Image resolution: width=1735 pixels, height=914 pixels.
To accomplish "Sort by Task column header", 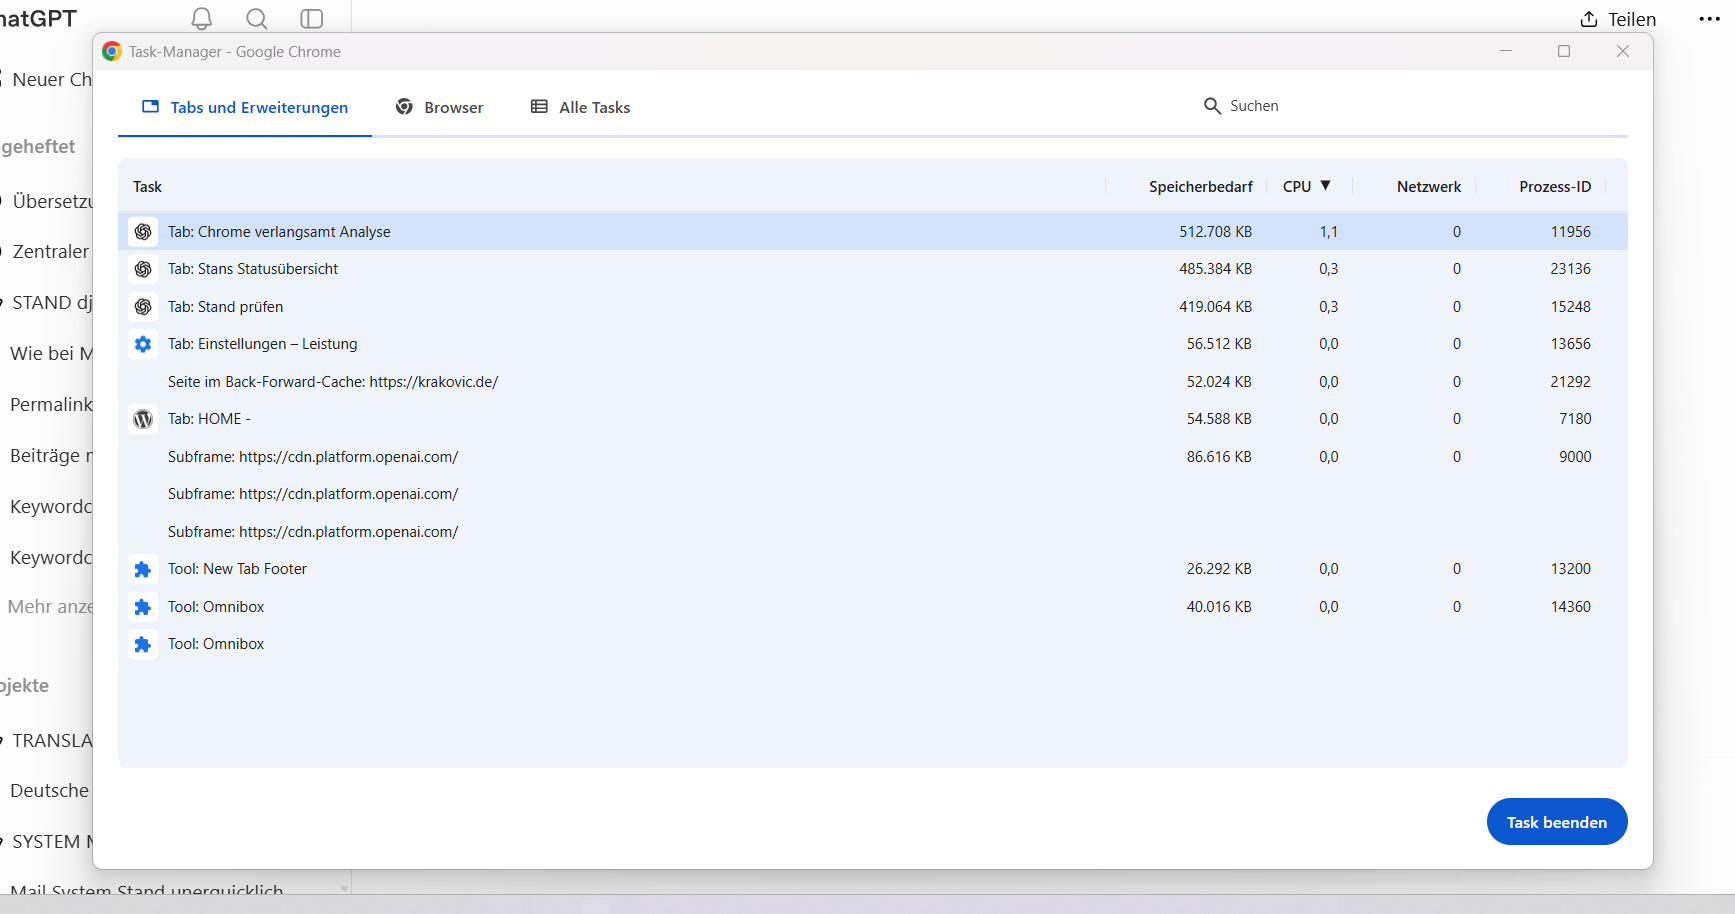I will (x=147, y=187).
